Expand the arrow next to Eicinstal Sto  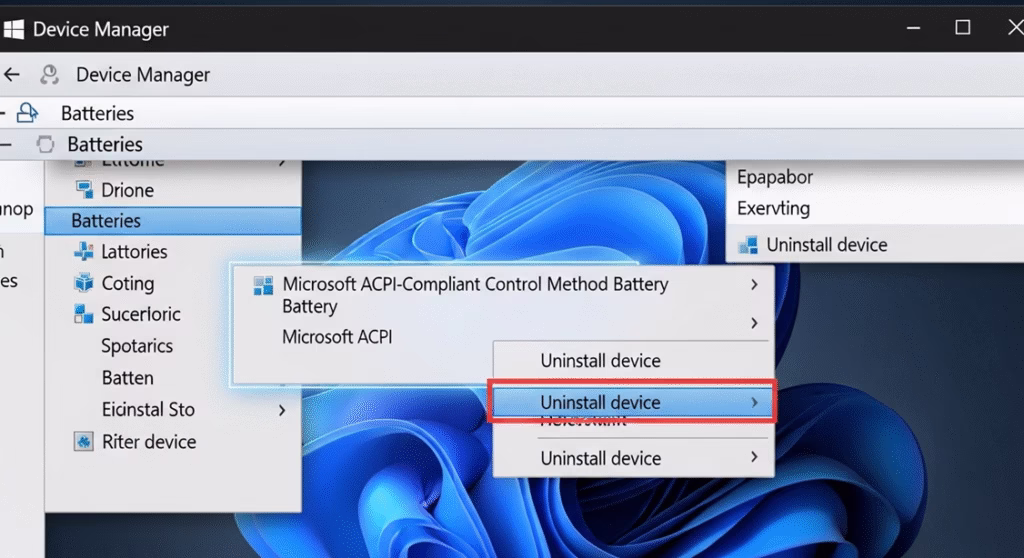pos(282,410)
